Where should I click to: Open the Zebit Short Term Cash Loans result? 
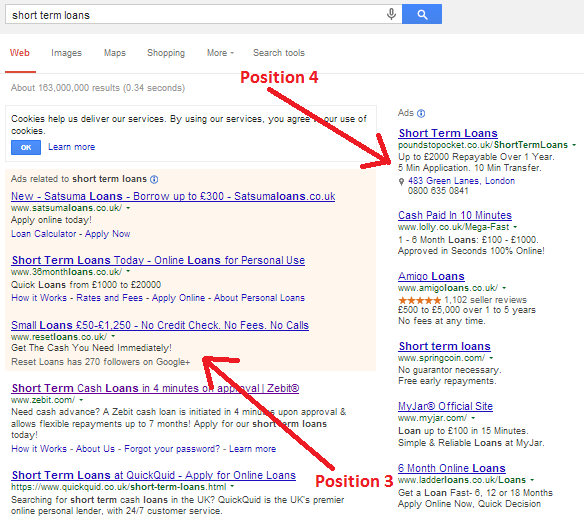[155, 388]
